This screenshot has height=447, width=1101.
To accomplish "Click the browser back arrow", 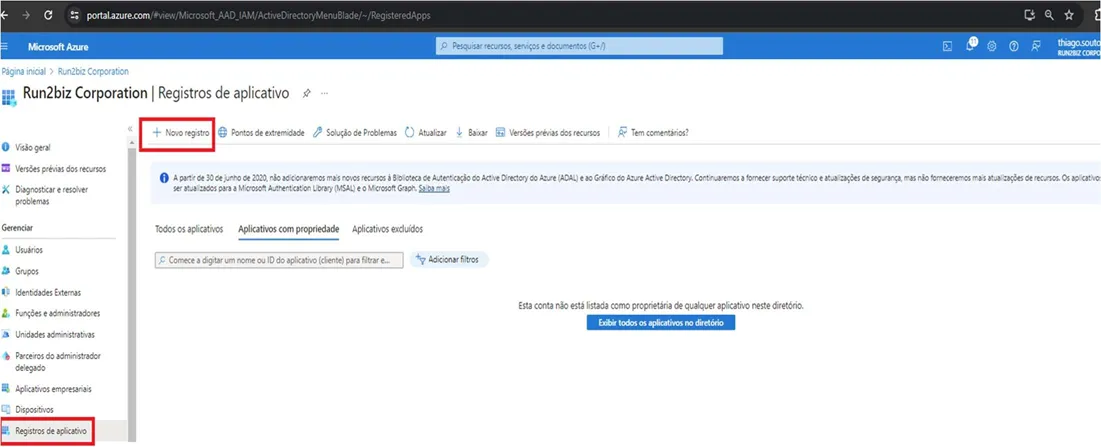I will 4,15.
